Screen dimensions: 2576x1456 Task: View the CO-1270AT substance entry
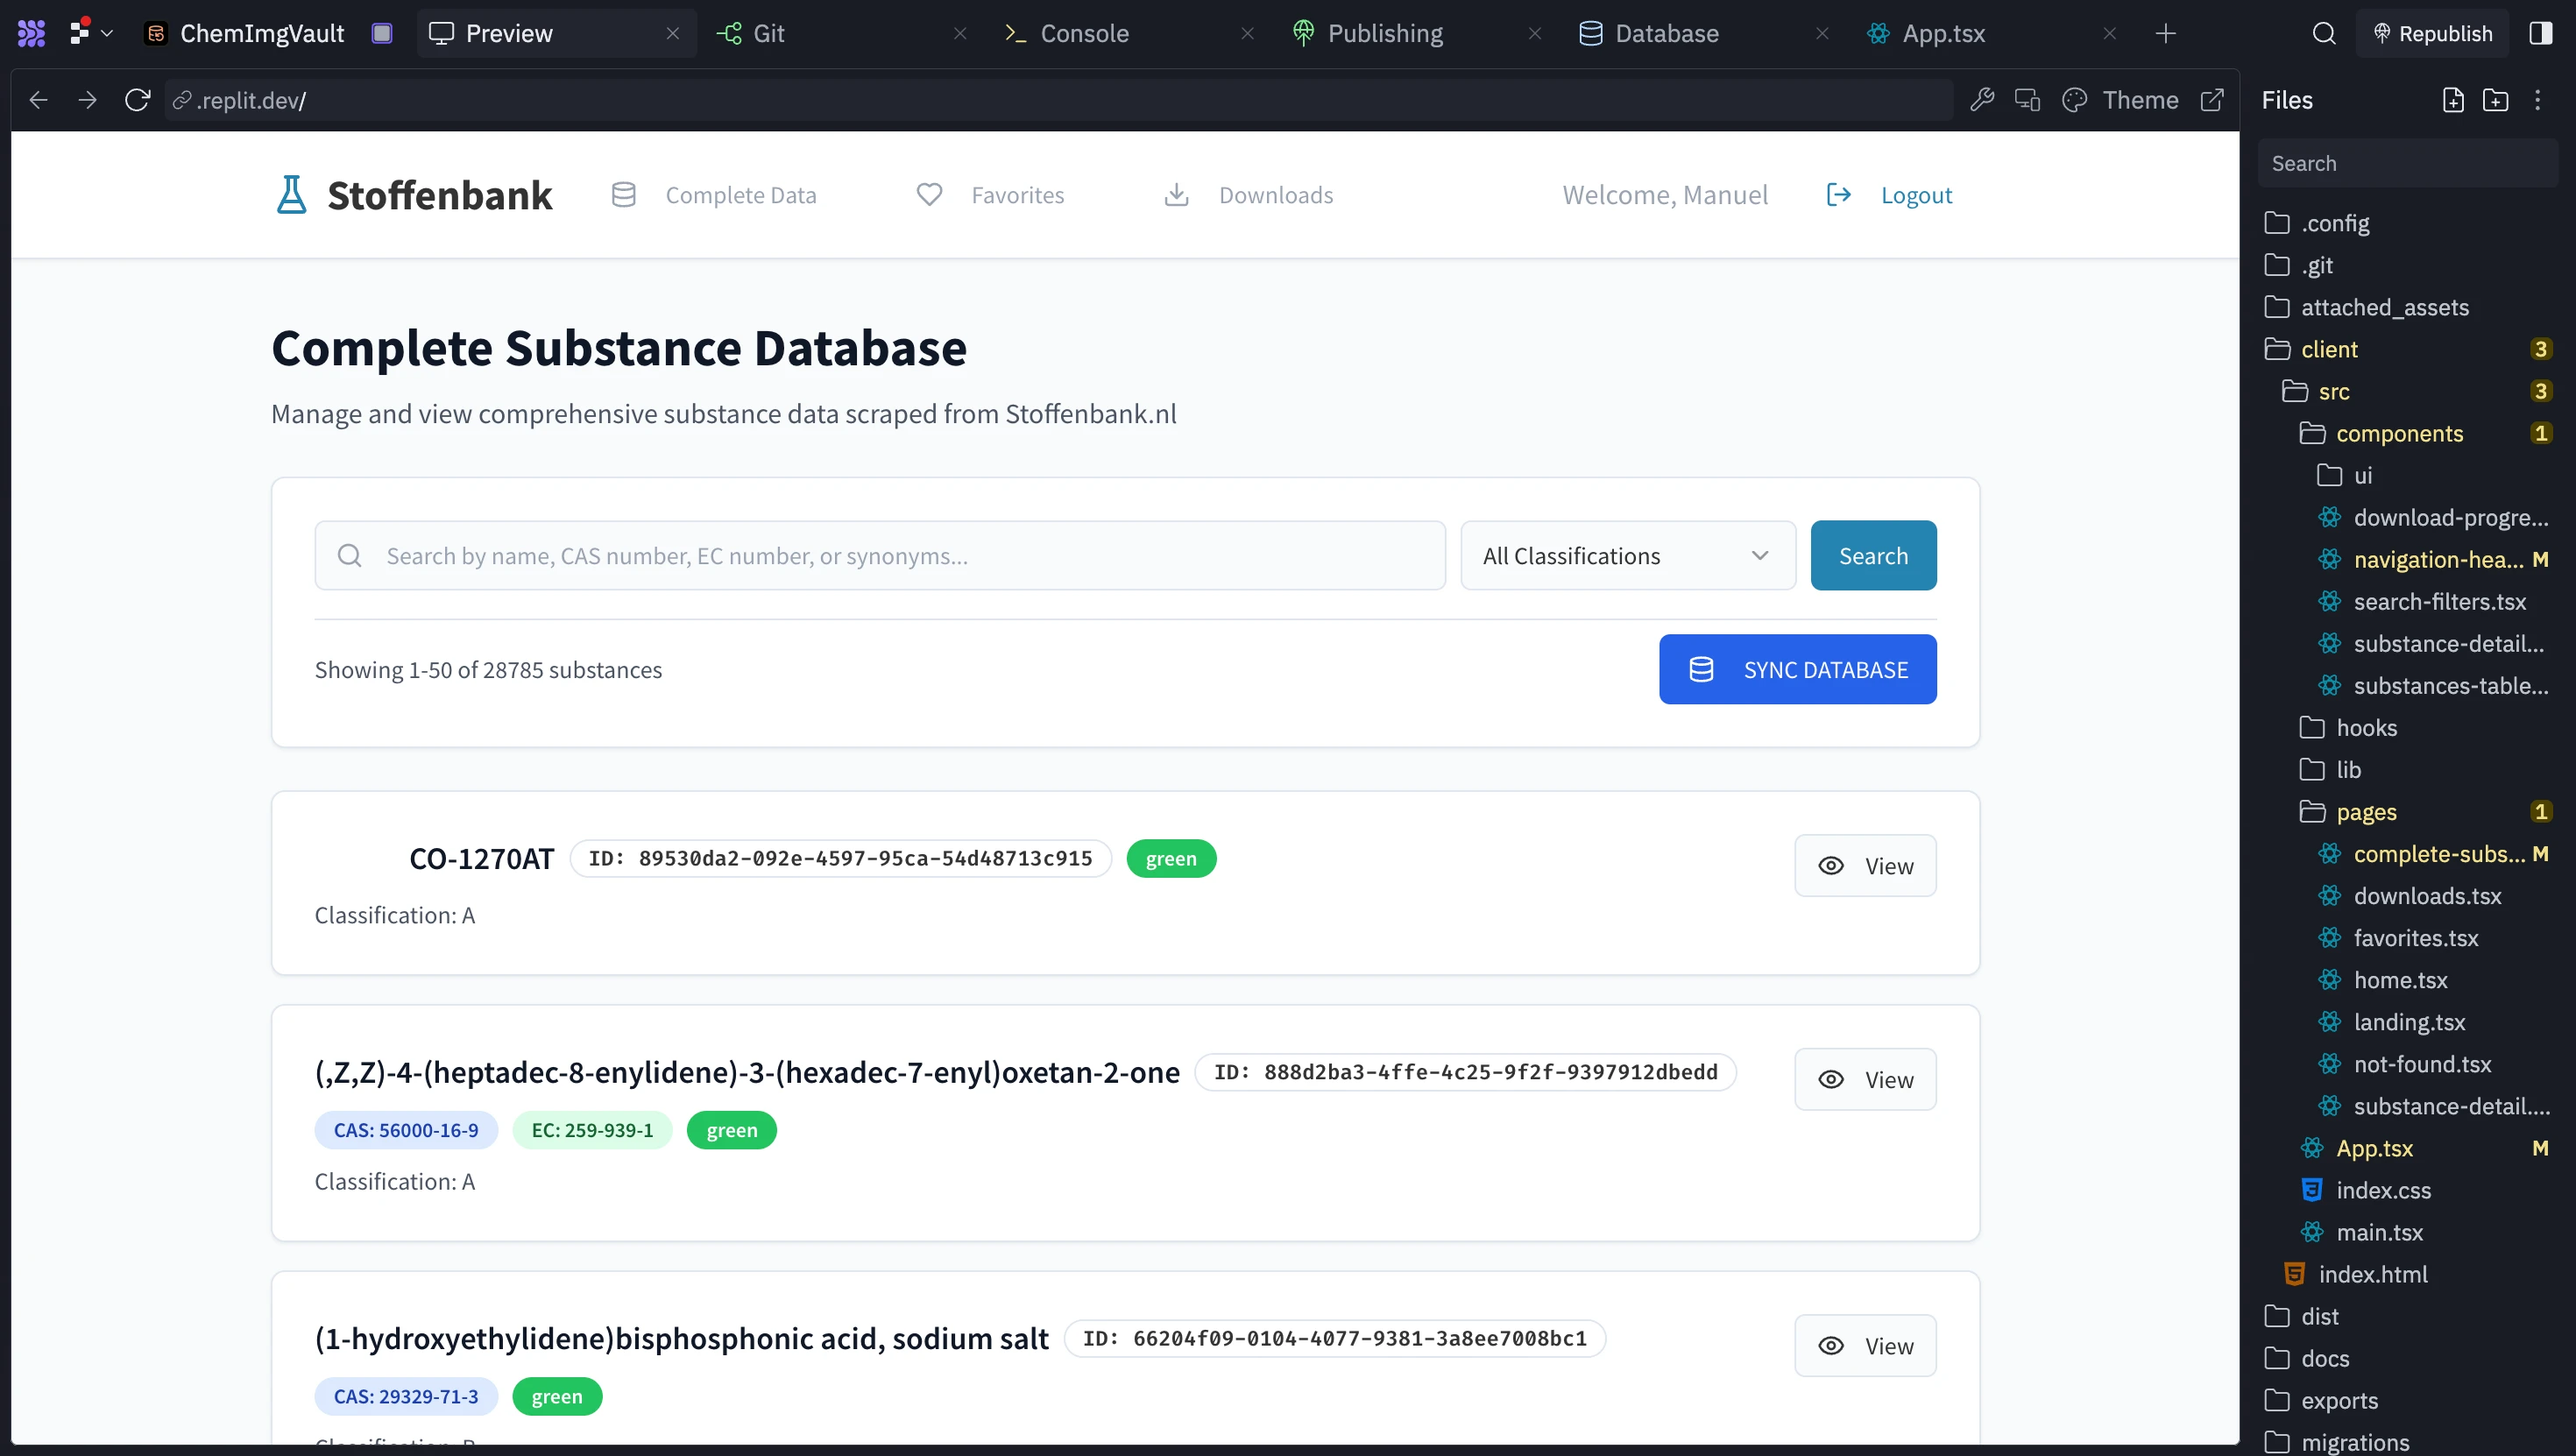pyautogui.click(x=1864, y=866)
